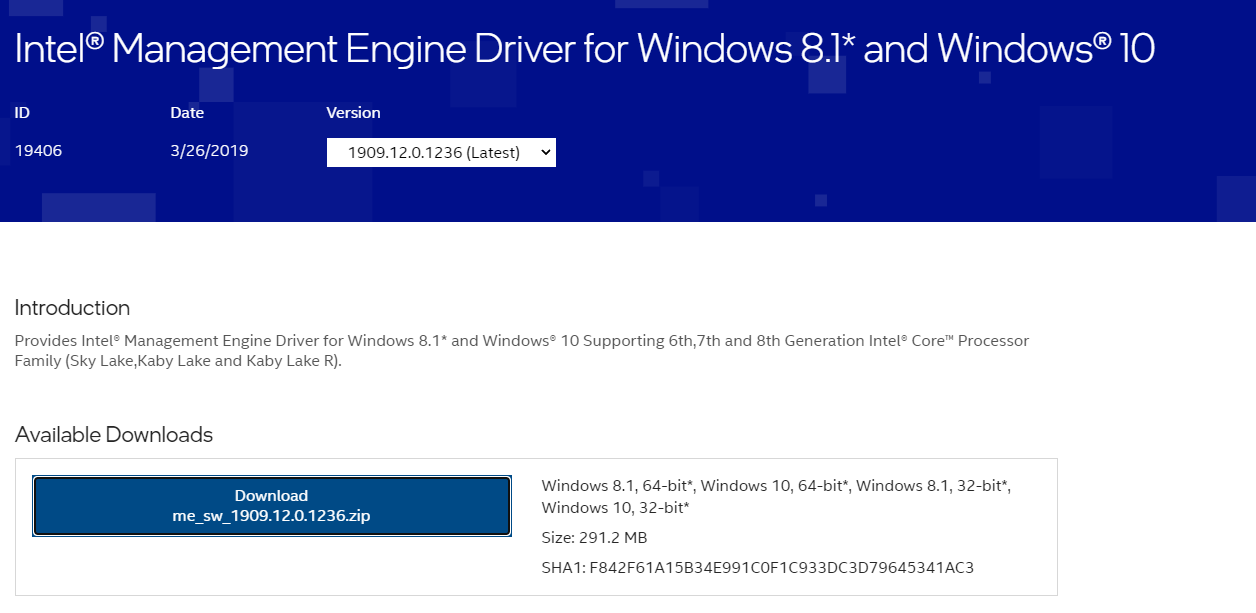
Task: Click the Available Downloads heading
Action: click(x=114, y=435)
